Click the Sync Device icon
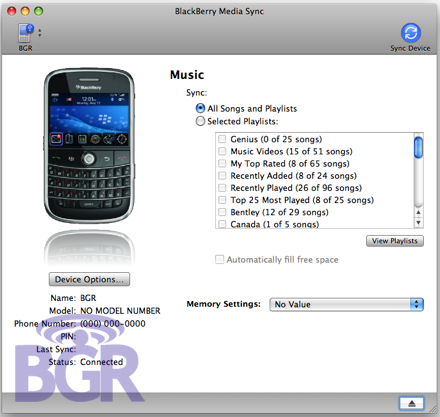Viewport: 440px width, 417px height. (410, 33)
